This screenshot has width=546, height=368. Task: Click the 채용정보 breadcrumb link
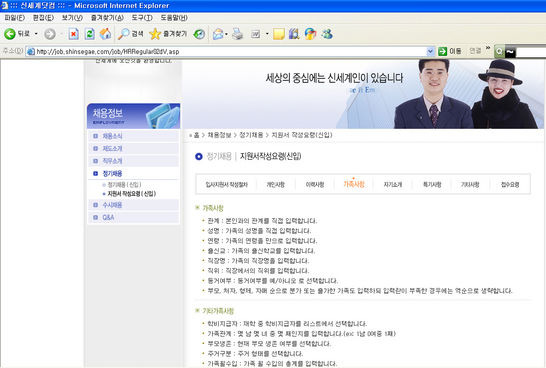219,135
